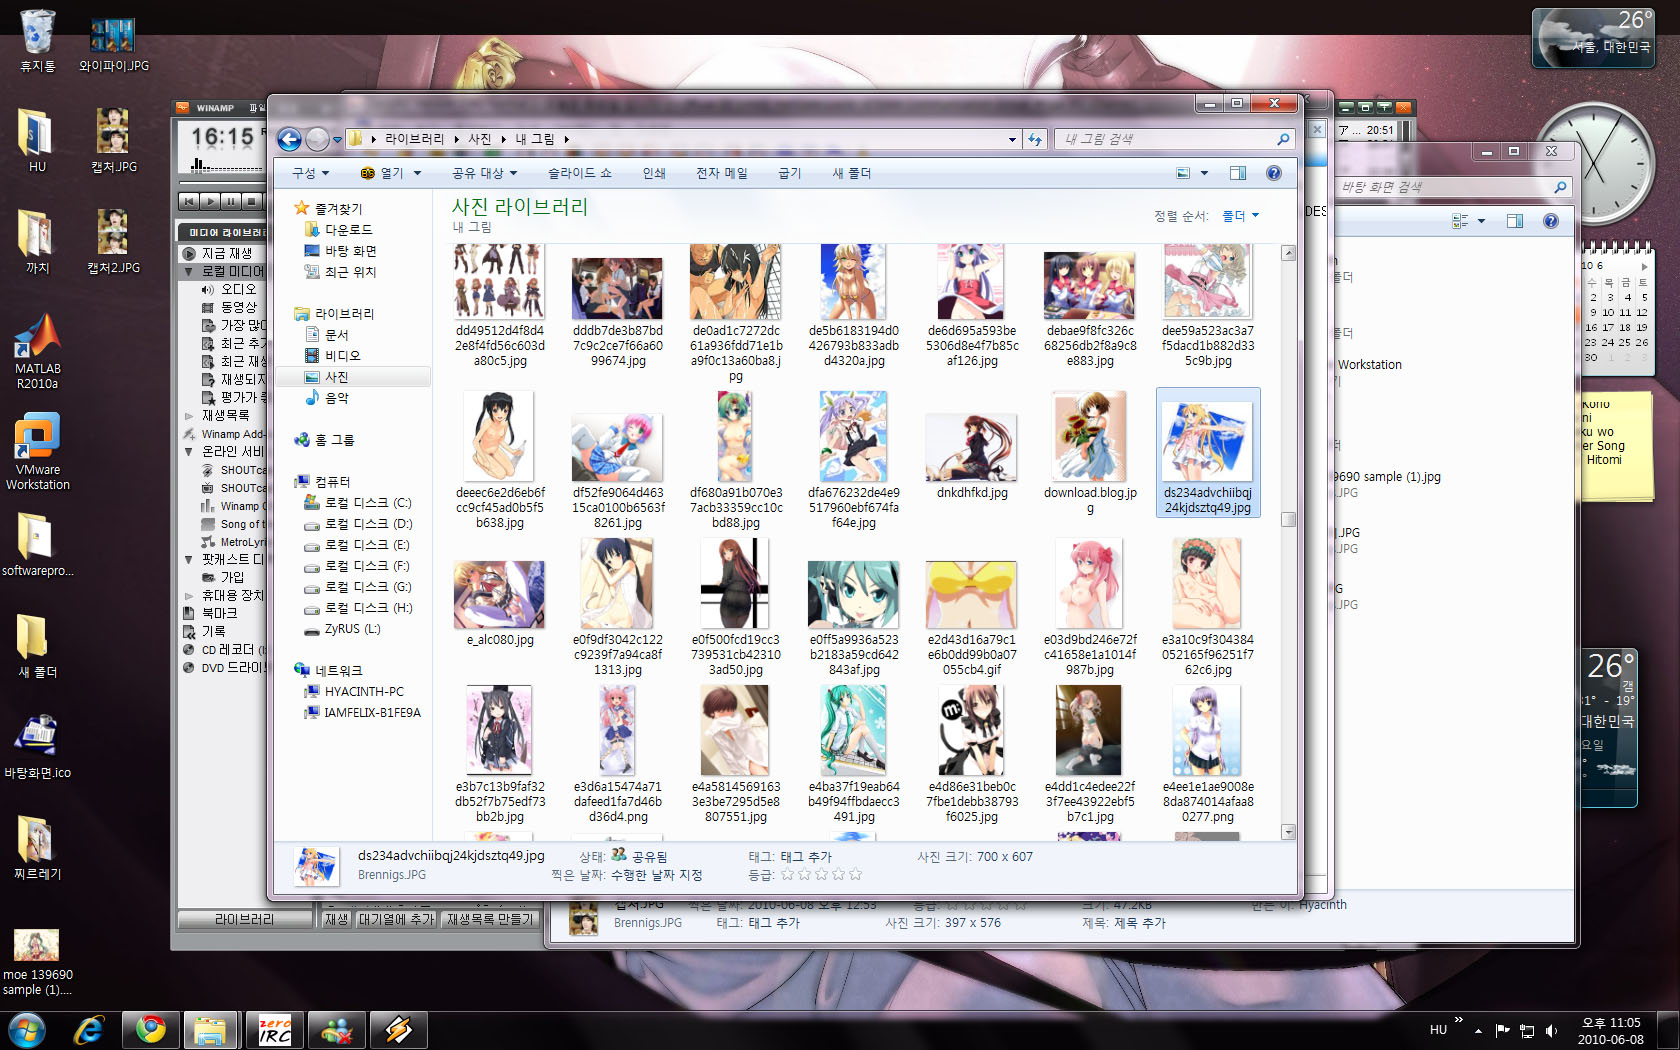The width and height of the screenshot is (1680, 1050).
Task: Collapse the 온라인 서비스 node in Winamp
Action: tap(188, 452)
